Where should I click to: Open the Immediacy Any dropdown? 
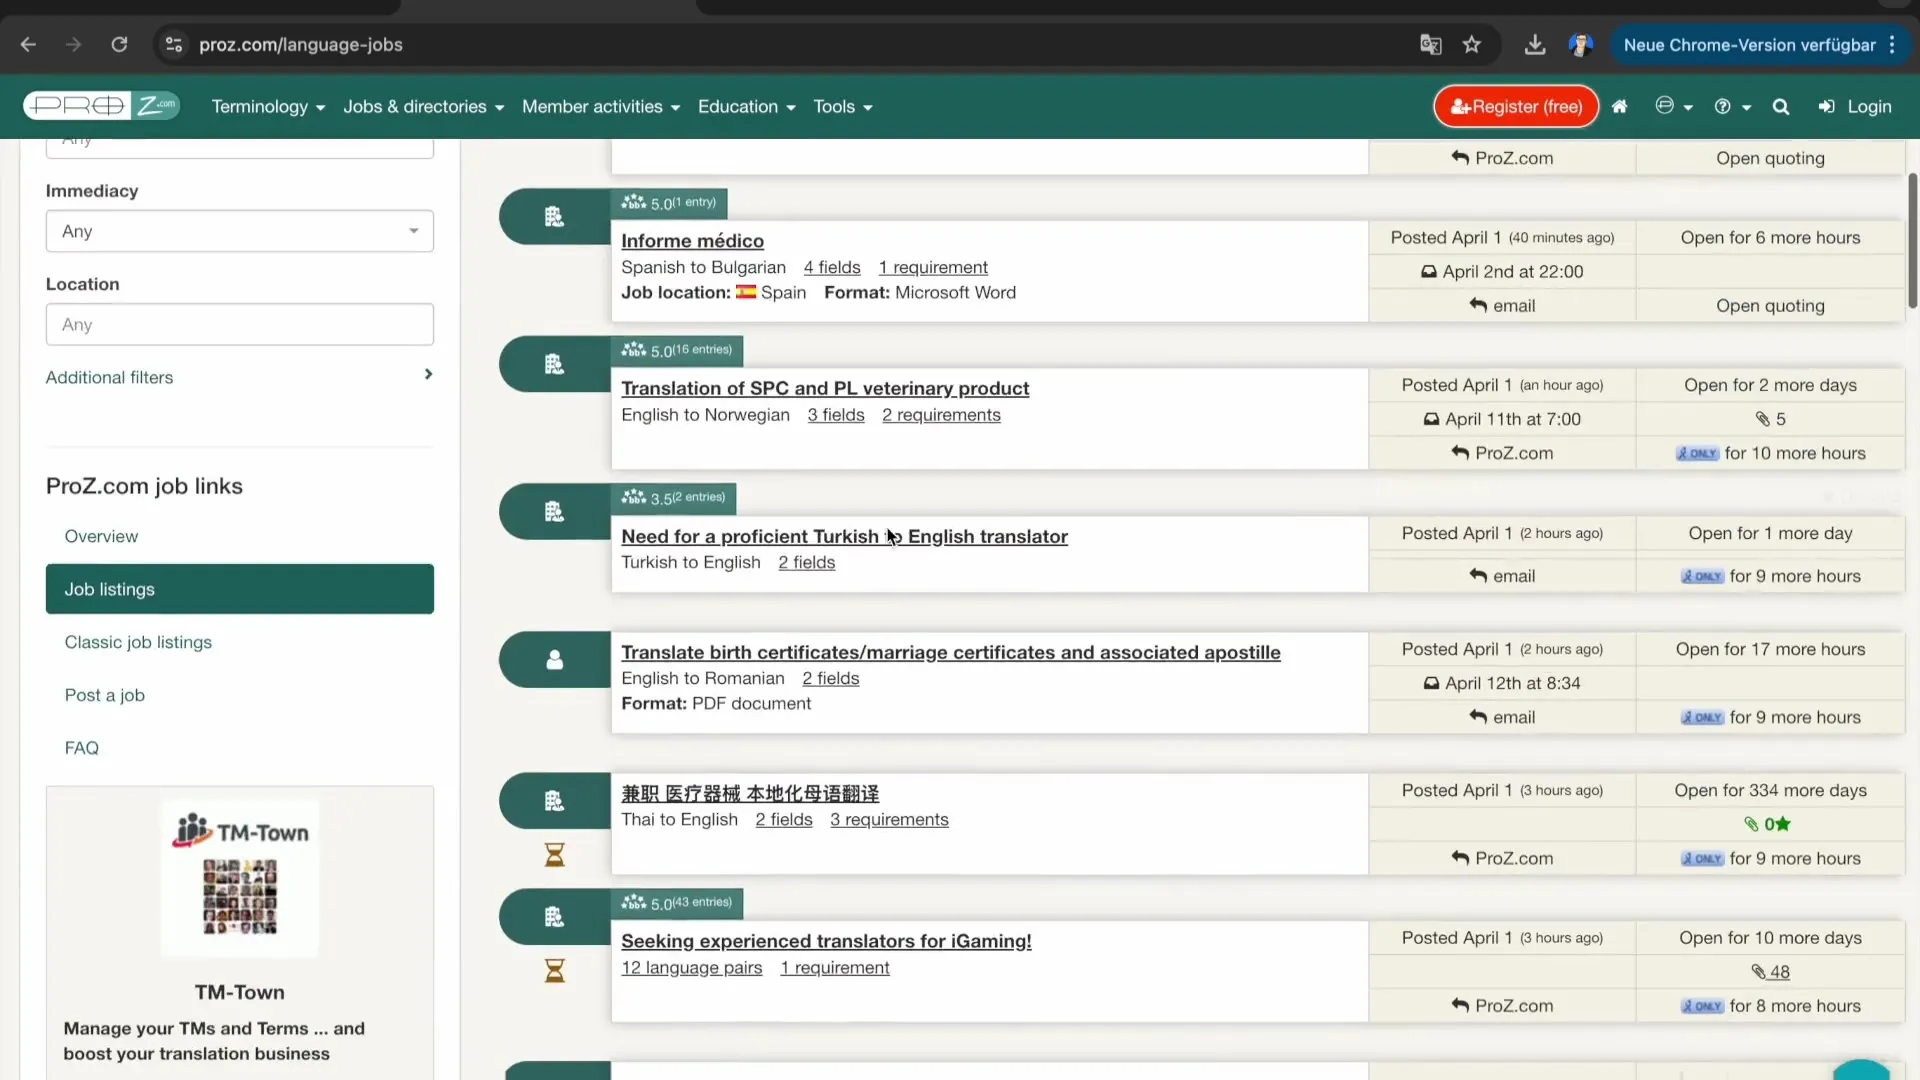click(x=239, y=231)
